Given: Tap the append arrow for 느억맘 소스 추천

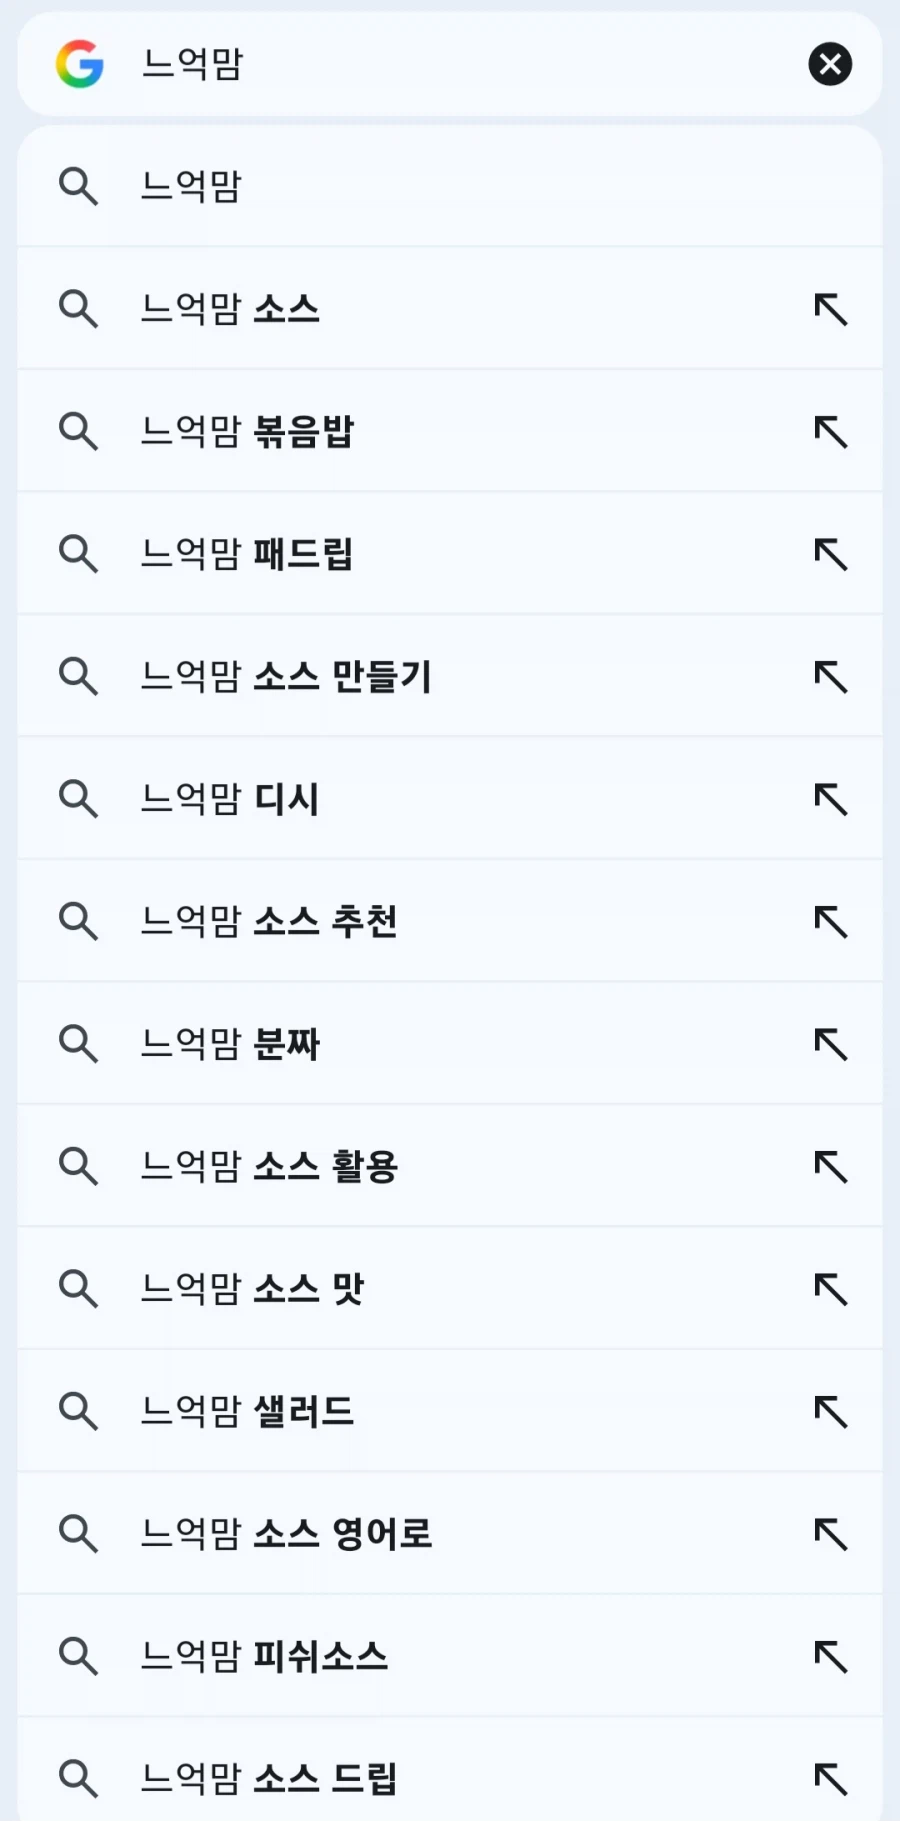Looking at the screenshot, I should coord(830,921).
